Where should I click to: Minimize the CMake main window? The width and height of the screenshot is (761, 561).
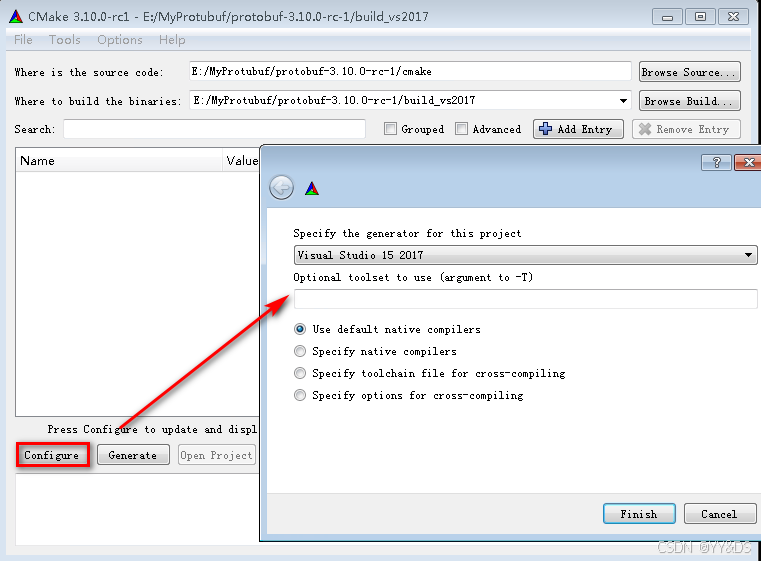[x=667, y=17]
